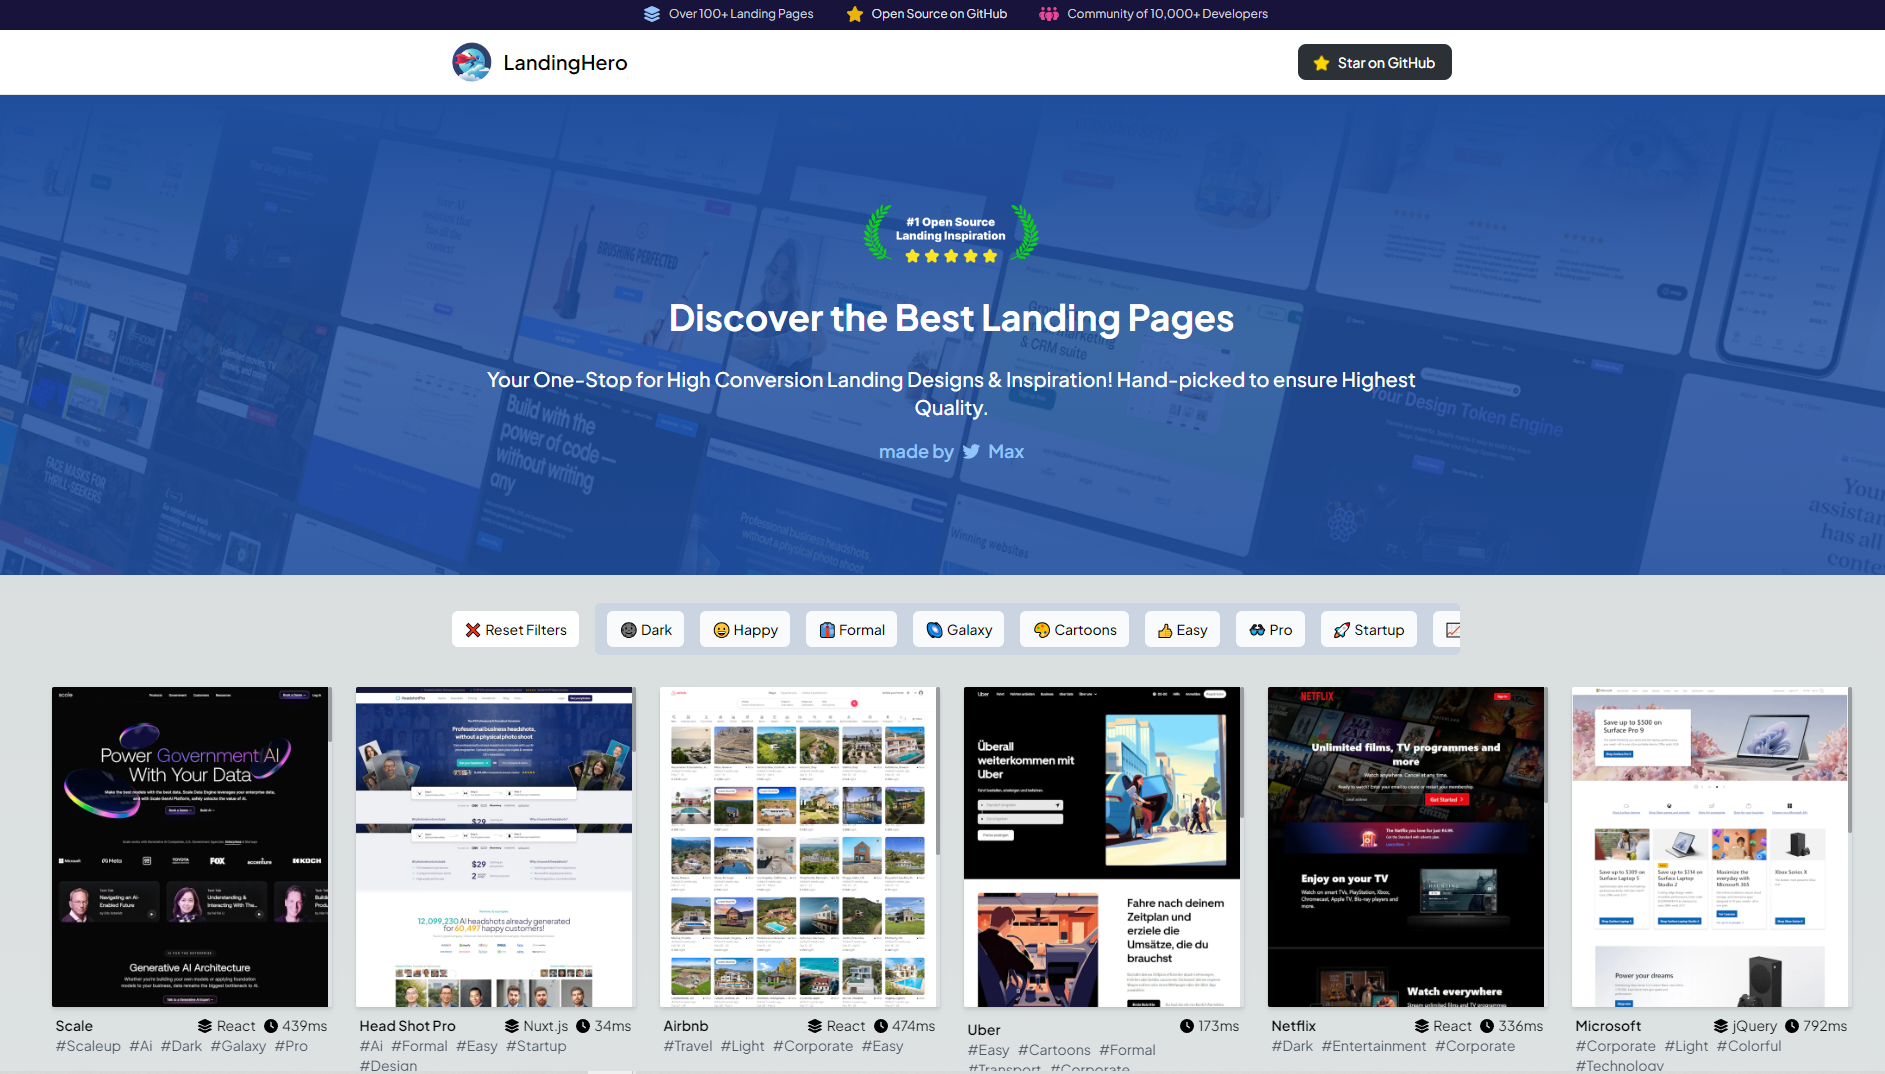
Task: Click the Airbnb card title
Action: 686,1026
